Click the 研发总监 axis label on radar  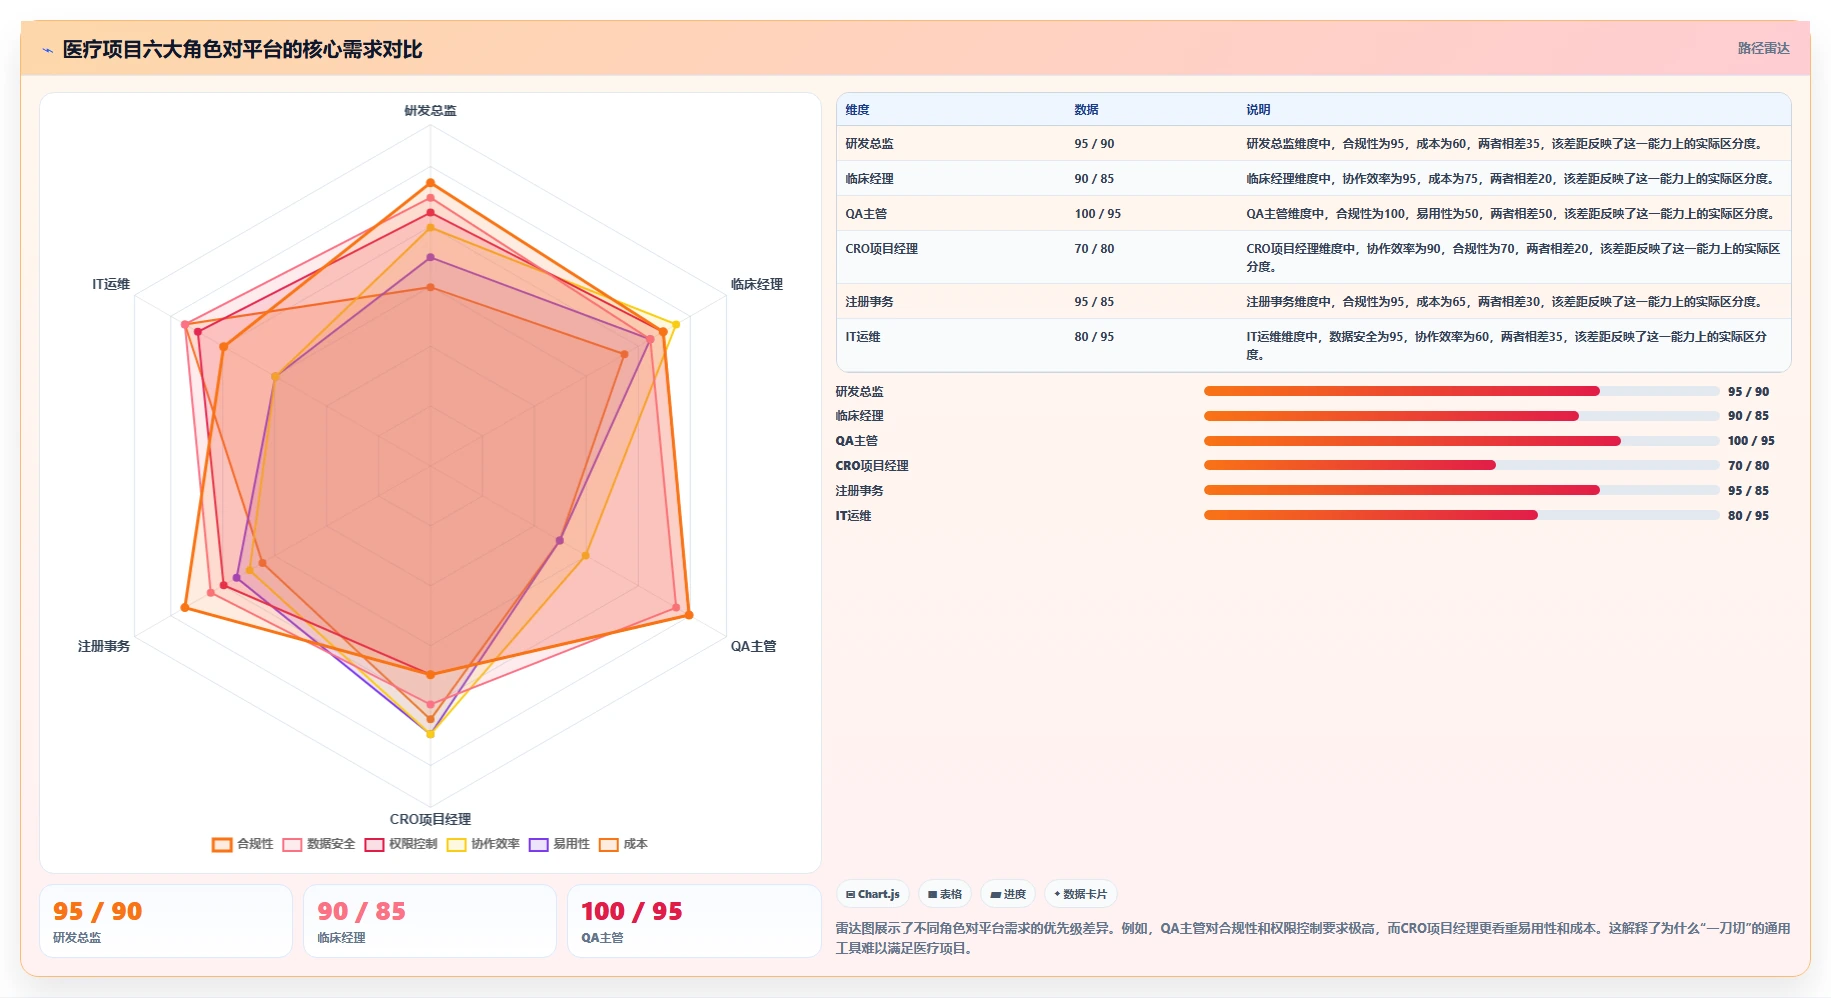tap(430, 111)
